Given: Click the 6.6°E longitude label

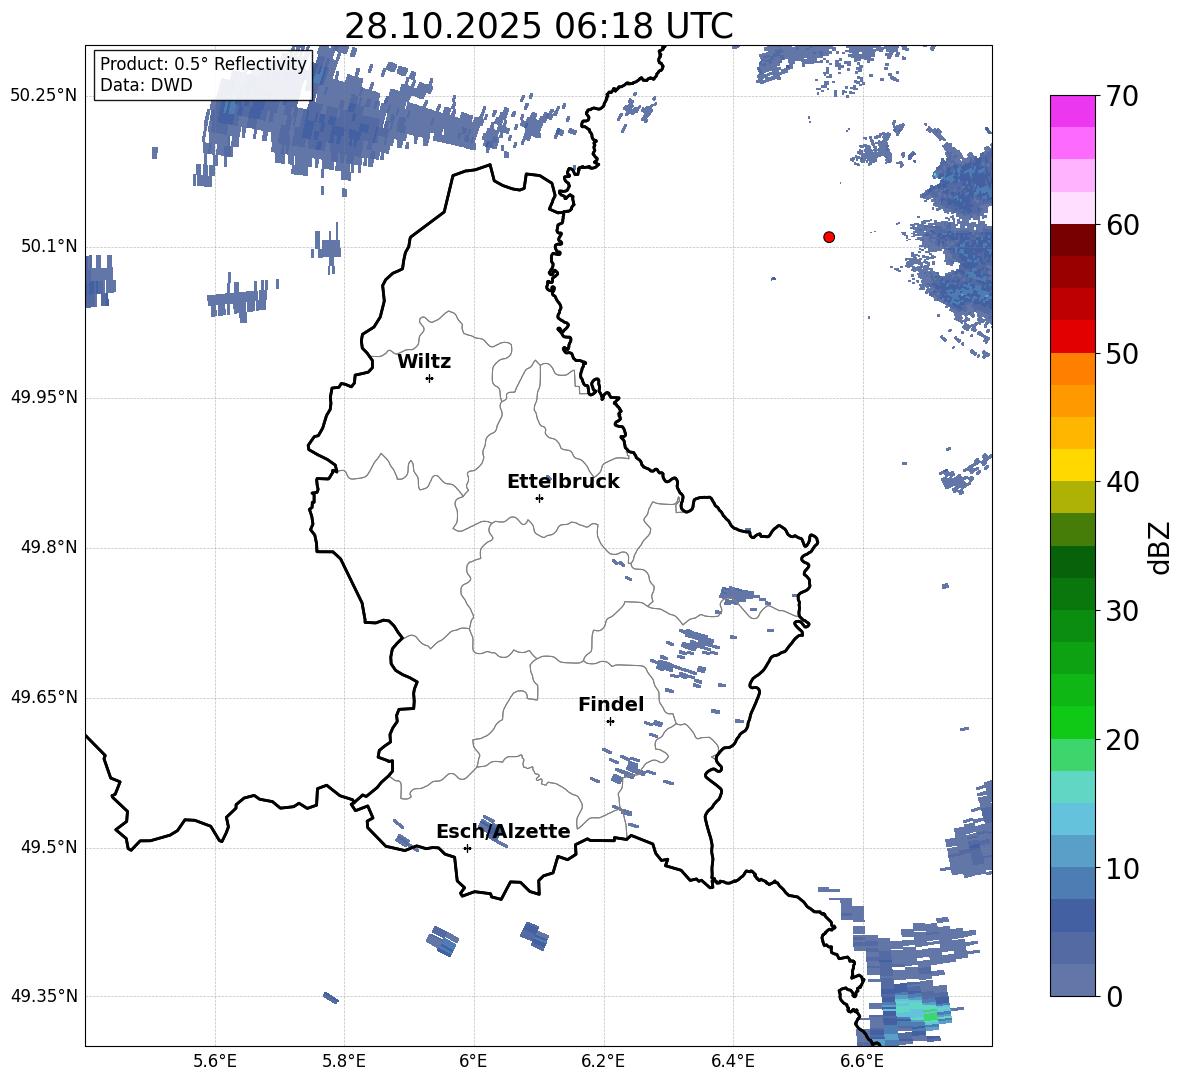Looking at the screenshot, I should (x=862, y=1061).
